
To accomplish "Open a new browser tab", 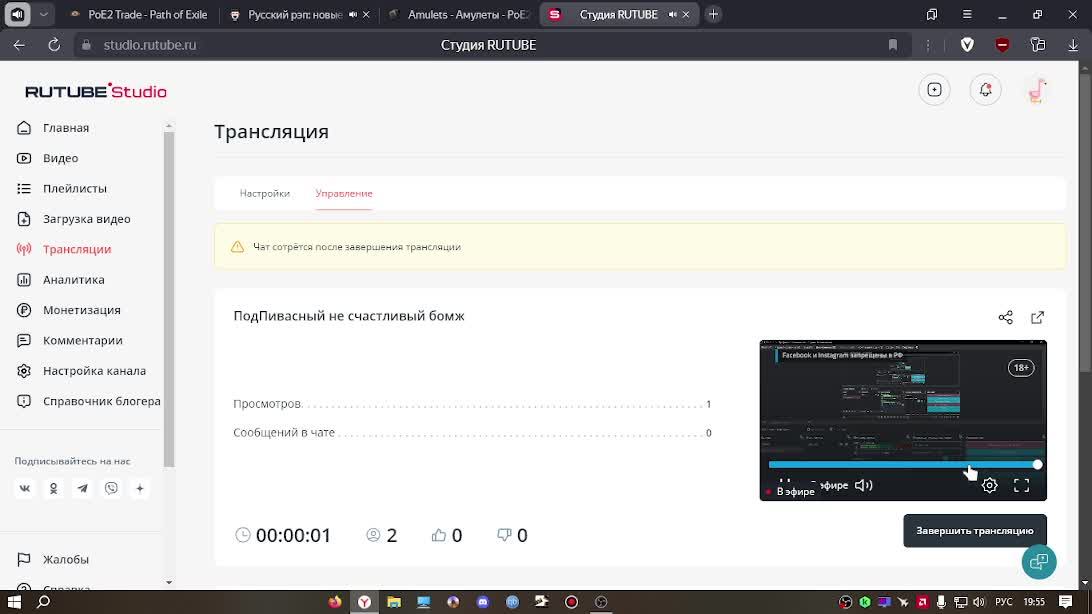I will pyautogui.click(x=713, y=15).
